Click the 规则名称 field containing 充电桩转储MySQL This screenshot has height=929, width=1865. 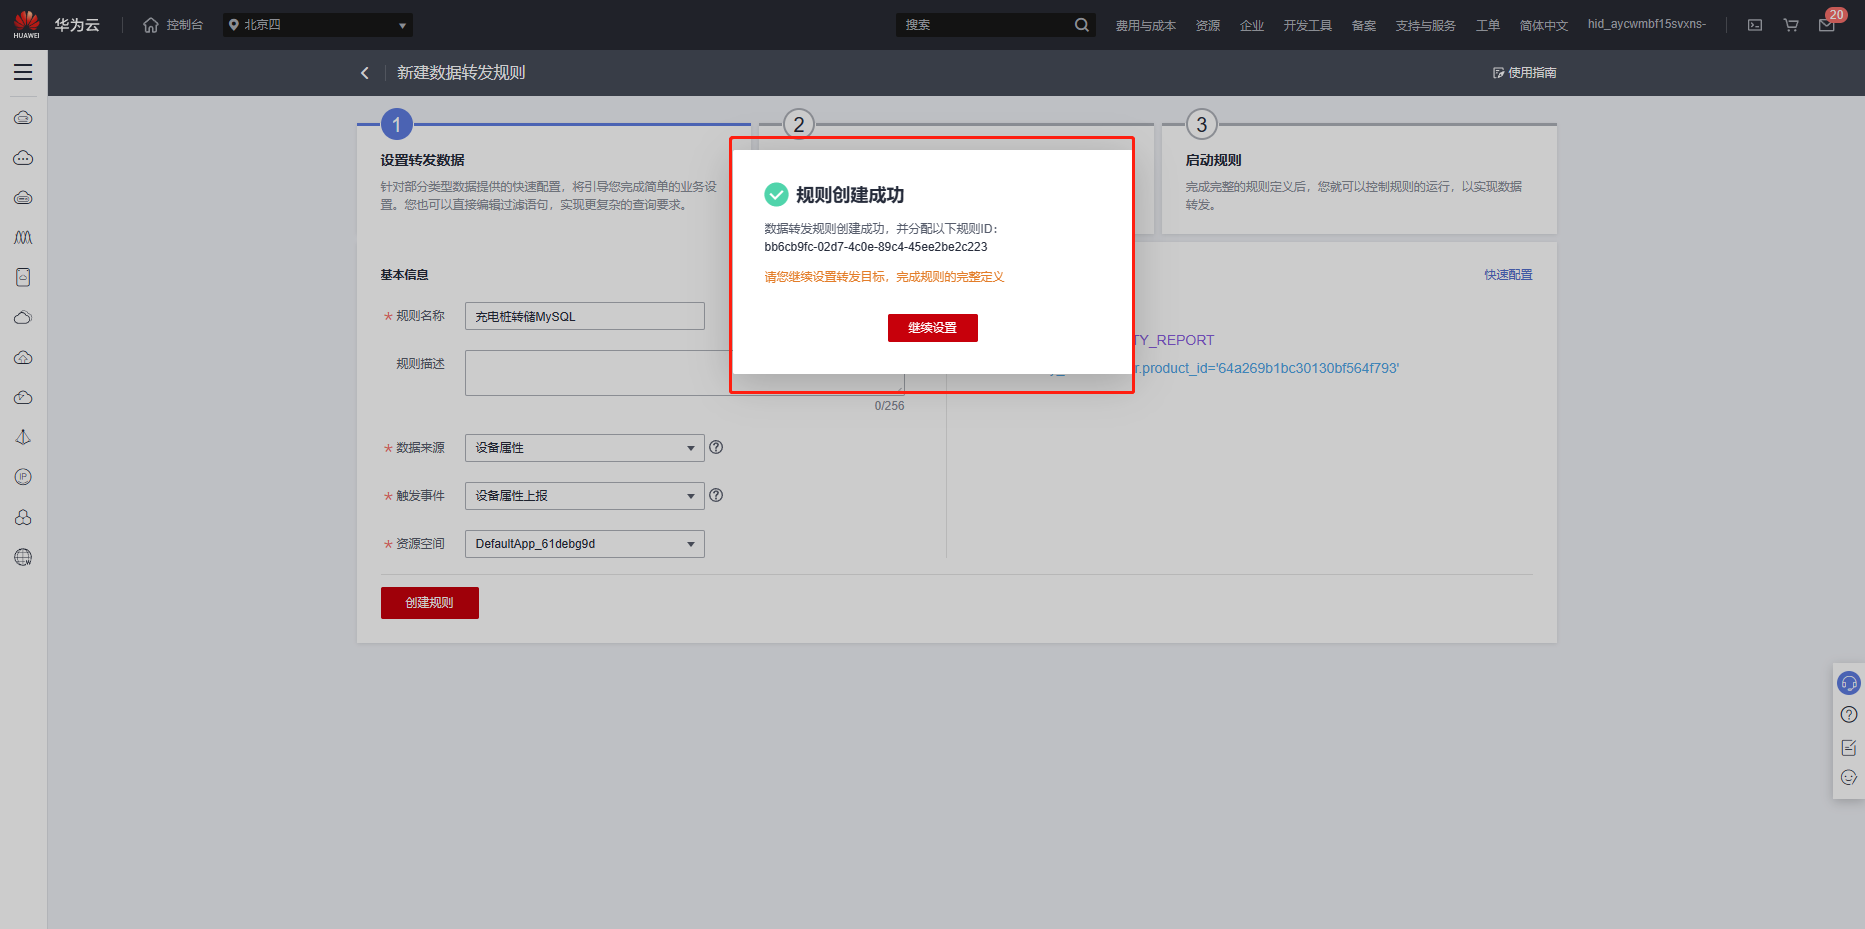pos(585,316)
